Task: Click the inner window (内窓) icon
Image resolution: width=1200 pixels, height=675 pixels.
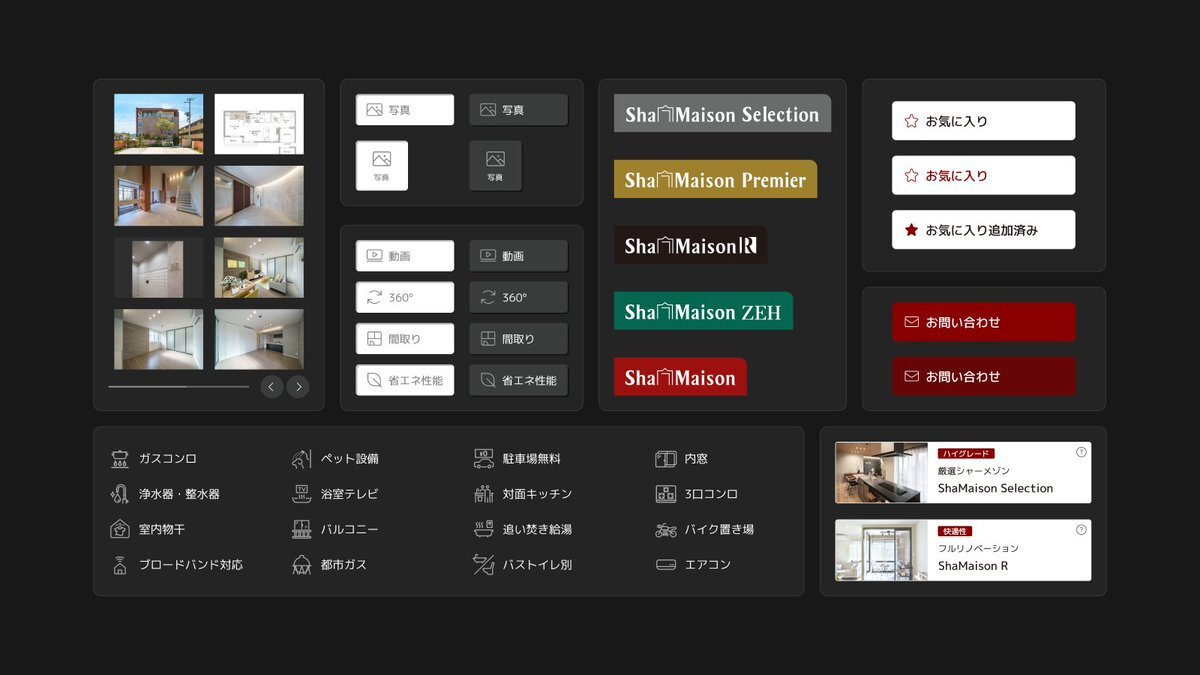Action: point(666,459)
